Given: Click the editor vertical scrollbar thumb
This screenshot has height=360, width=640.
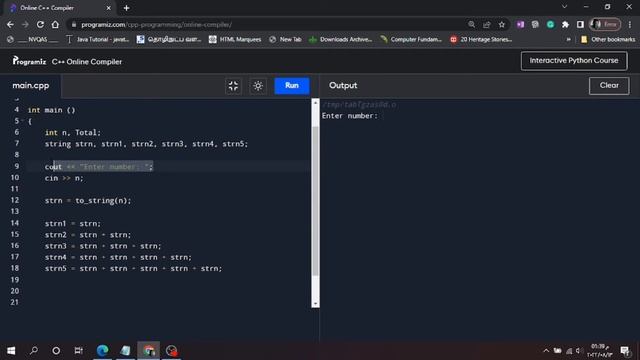Looking at the screenshot, I should tap(315, 201).
